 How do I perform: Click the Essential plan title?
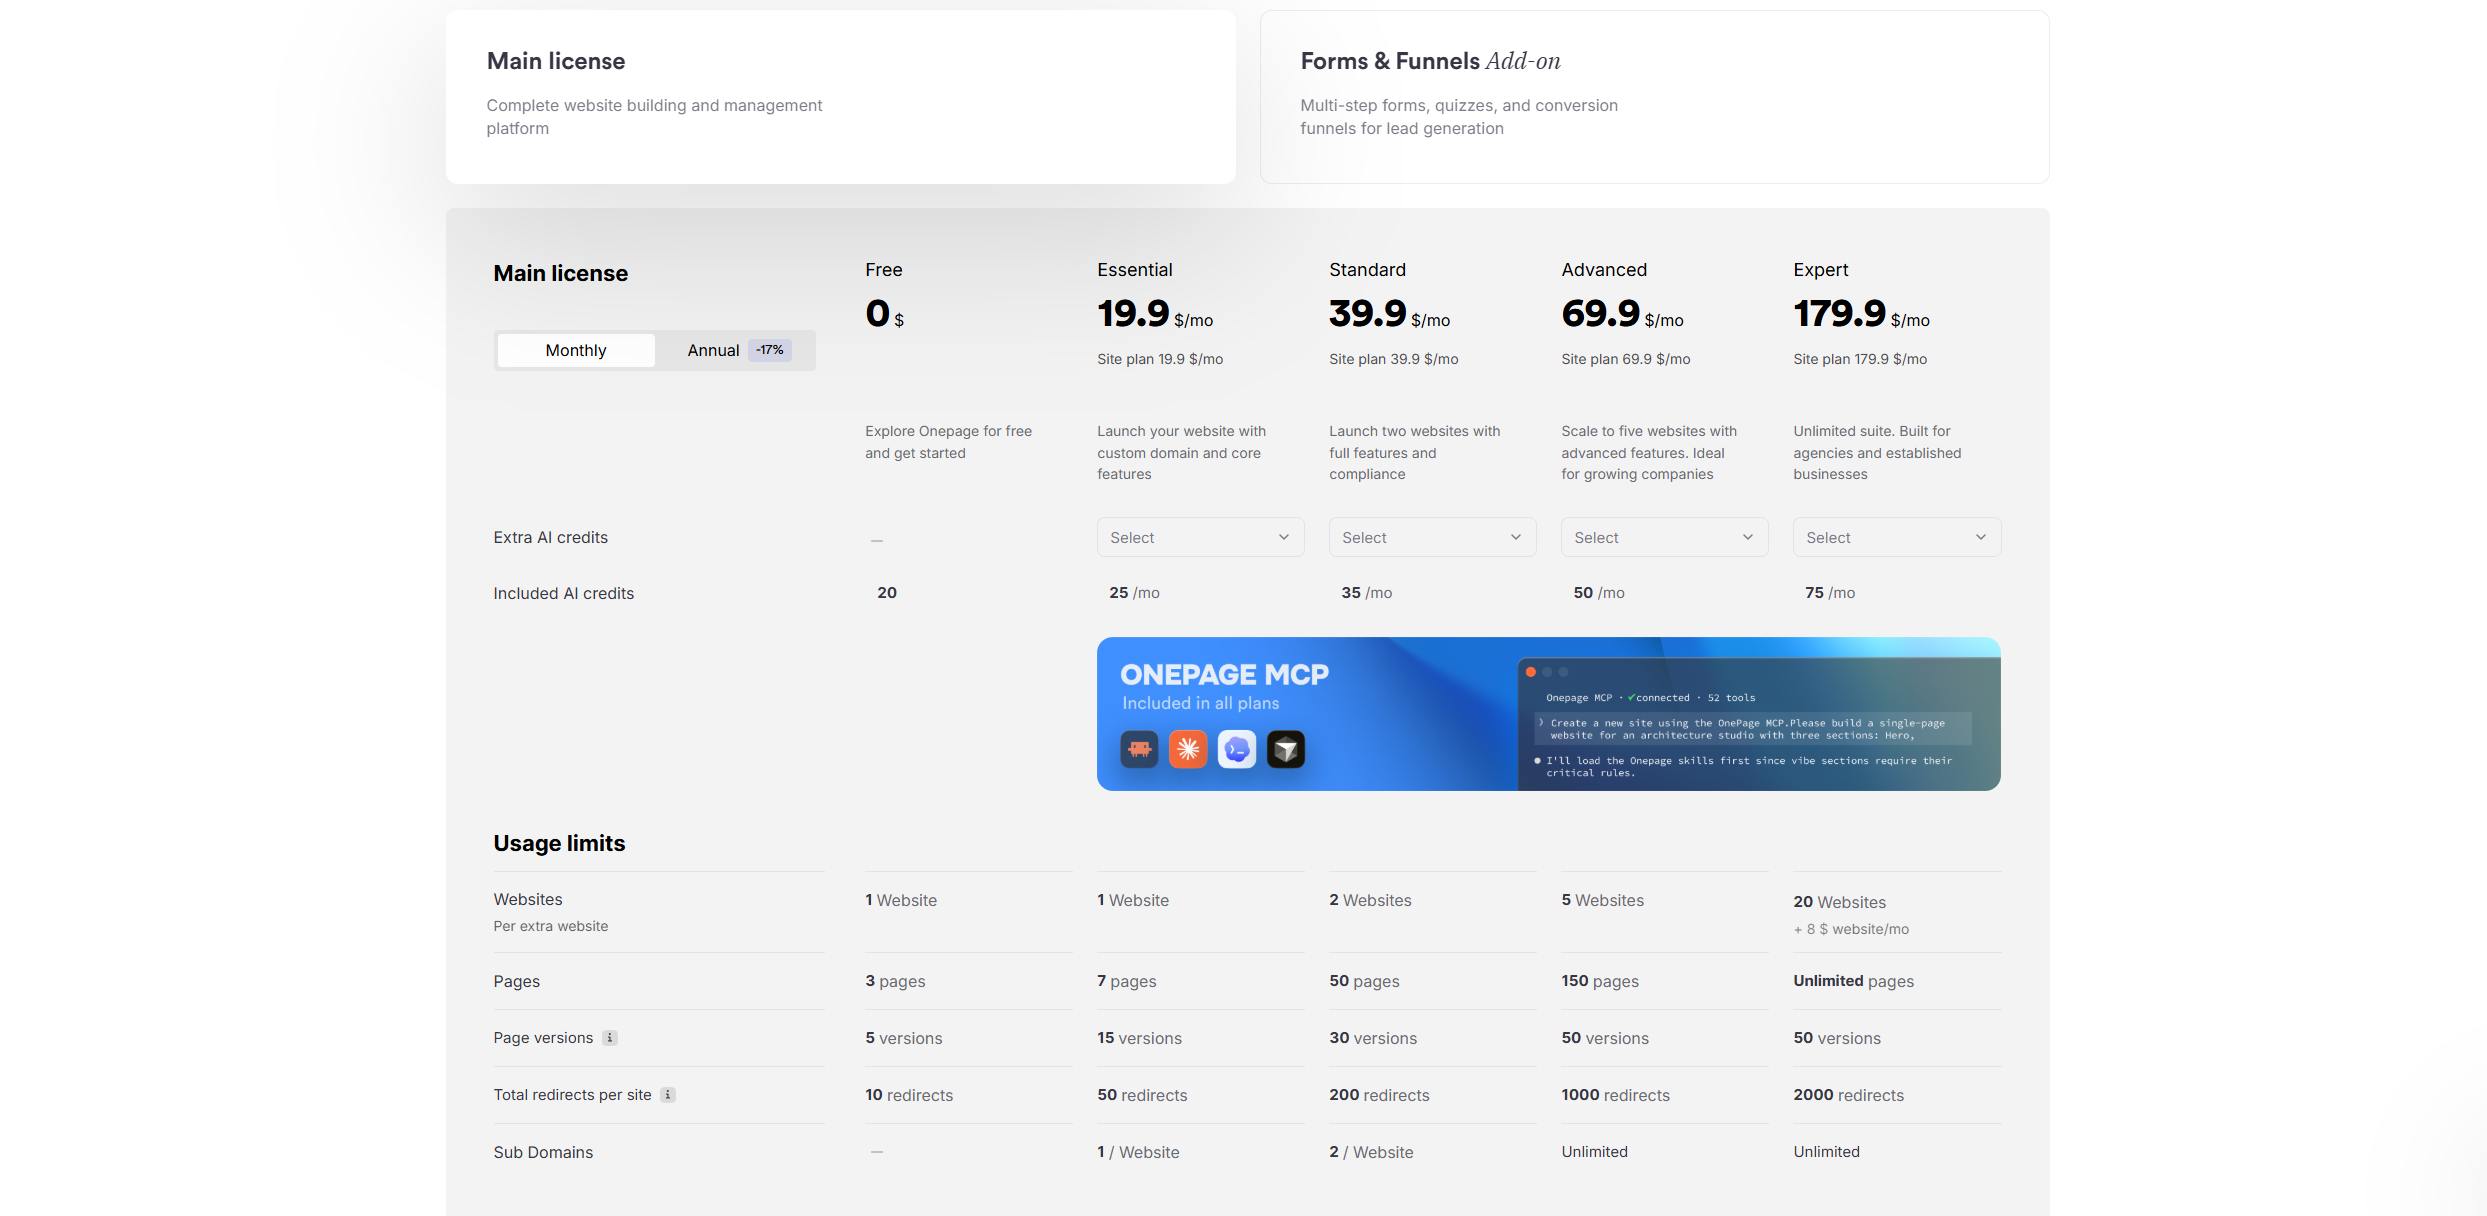[1135, 270]
